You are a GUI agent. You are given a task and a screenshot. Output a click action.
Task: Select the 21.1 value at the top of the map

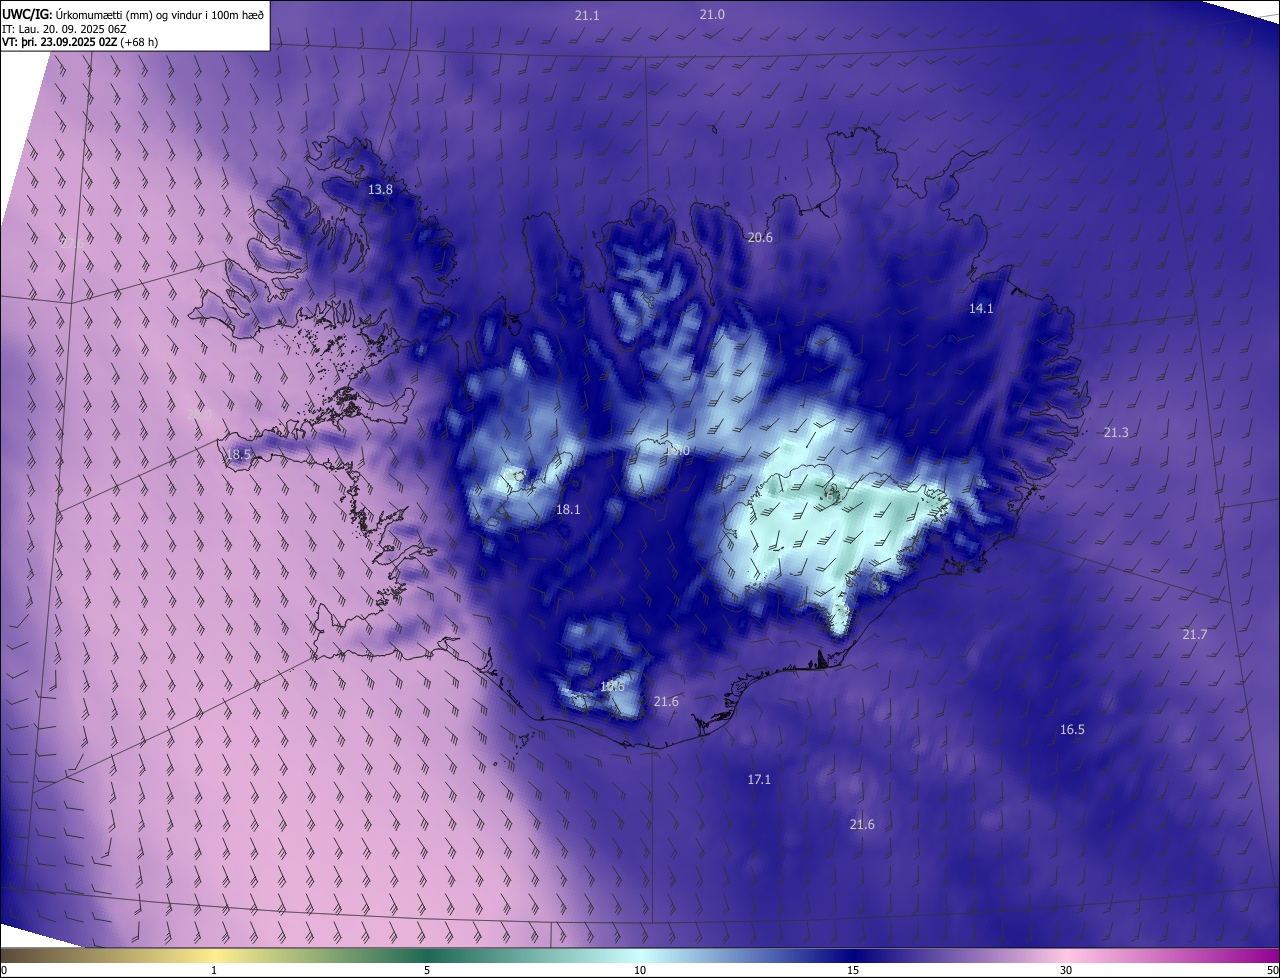[x=587, y=16]
